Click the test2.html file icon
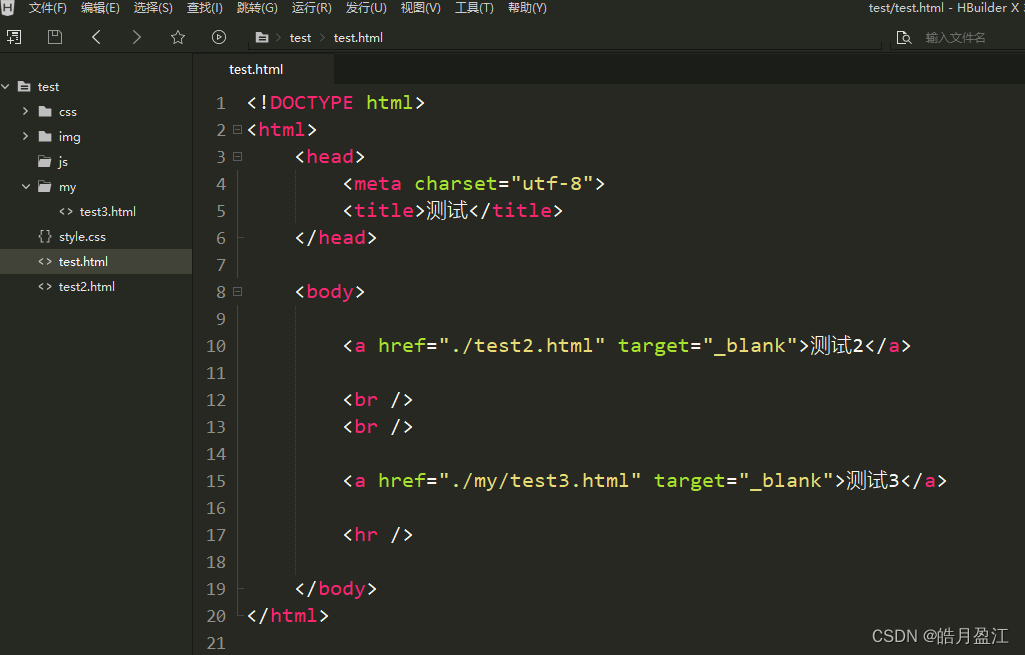The image size is (1025, 655). [45, 286]
